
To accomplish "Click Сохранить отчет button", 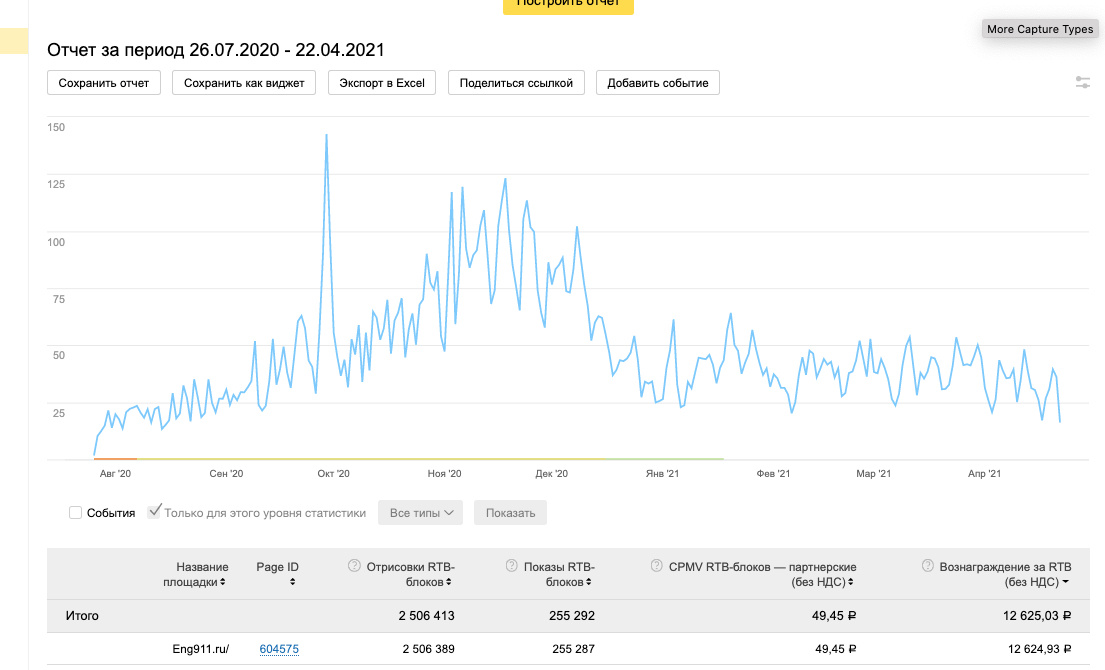I will point(104,82).
